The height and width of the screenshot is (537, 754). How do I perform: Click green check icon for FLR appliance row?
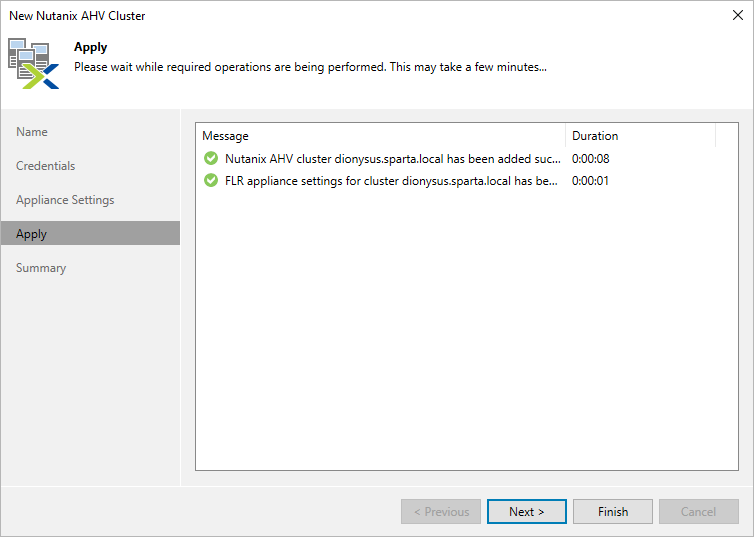click(211, 180)
